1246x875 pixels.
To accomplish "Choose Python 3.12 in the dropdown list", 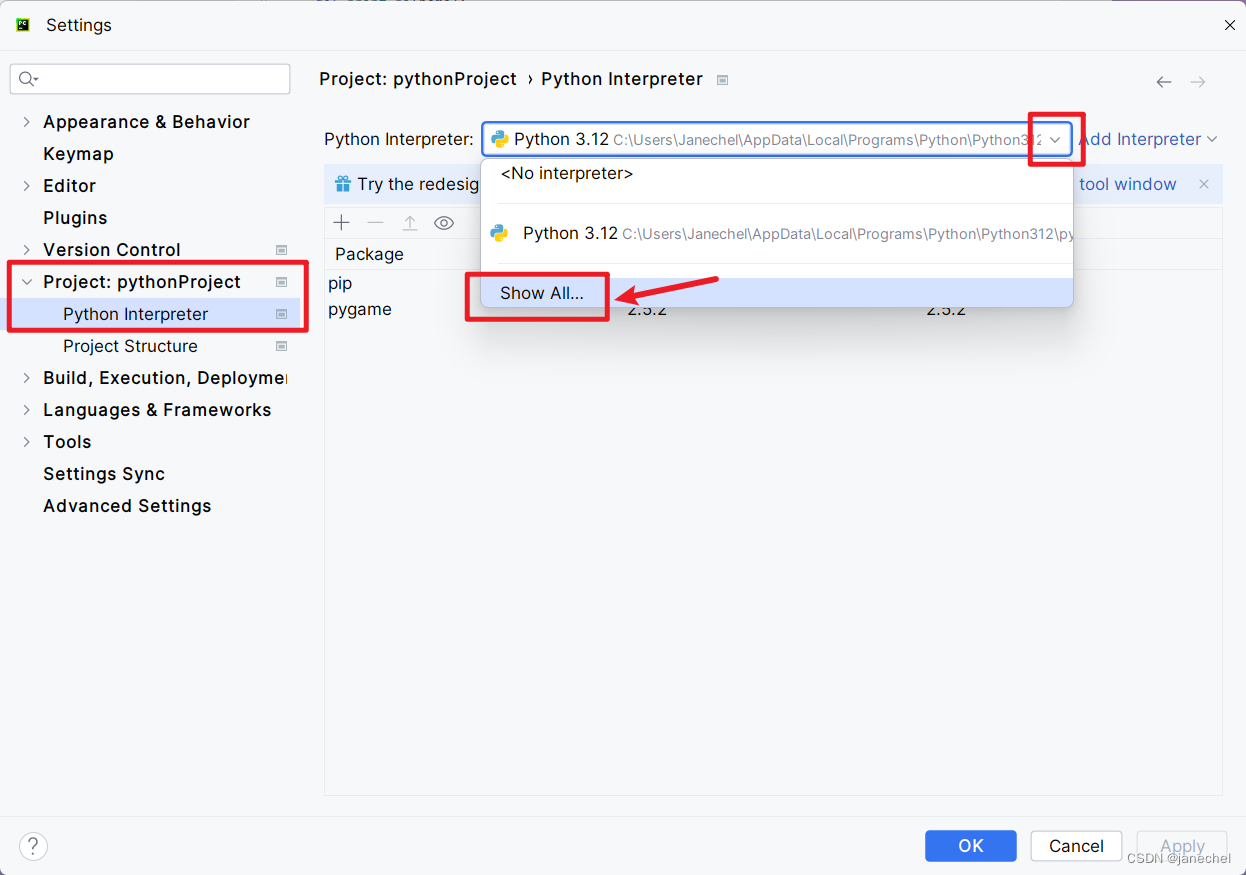I will coord(777,234).
